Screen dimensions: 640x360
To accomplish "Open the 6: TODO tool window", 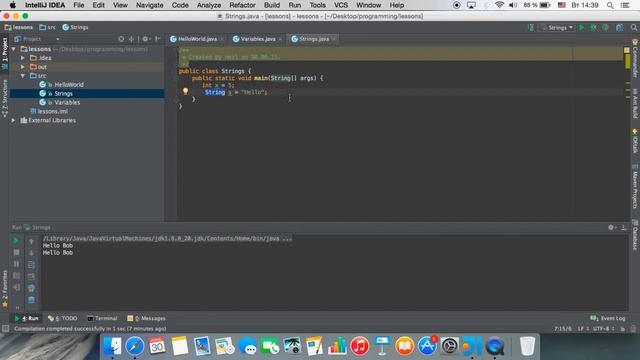I will [62, 318].
